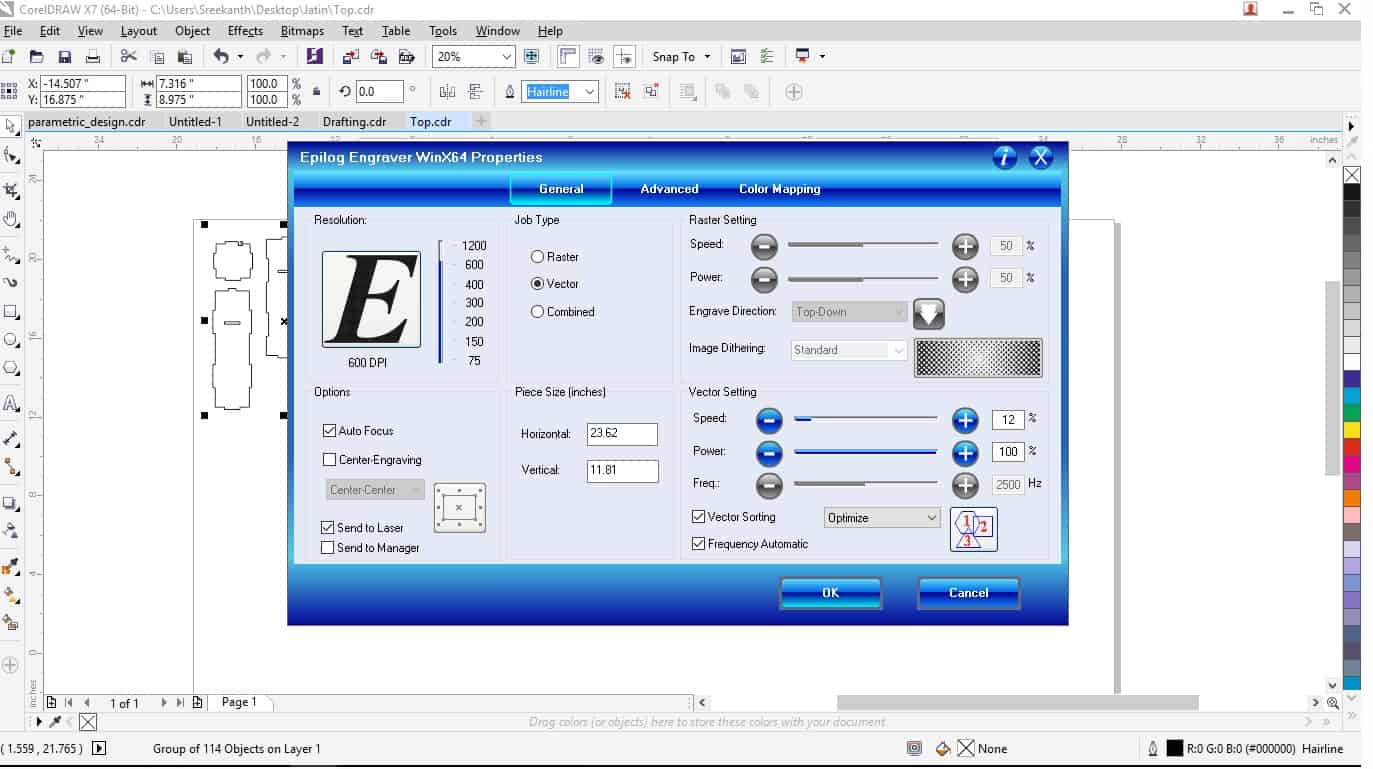This screenshot has width=1373, height=769.
Task: Click the OK button
Action: tap(830, 593)
